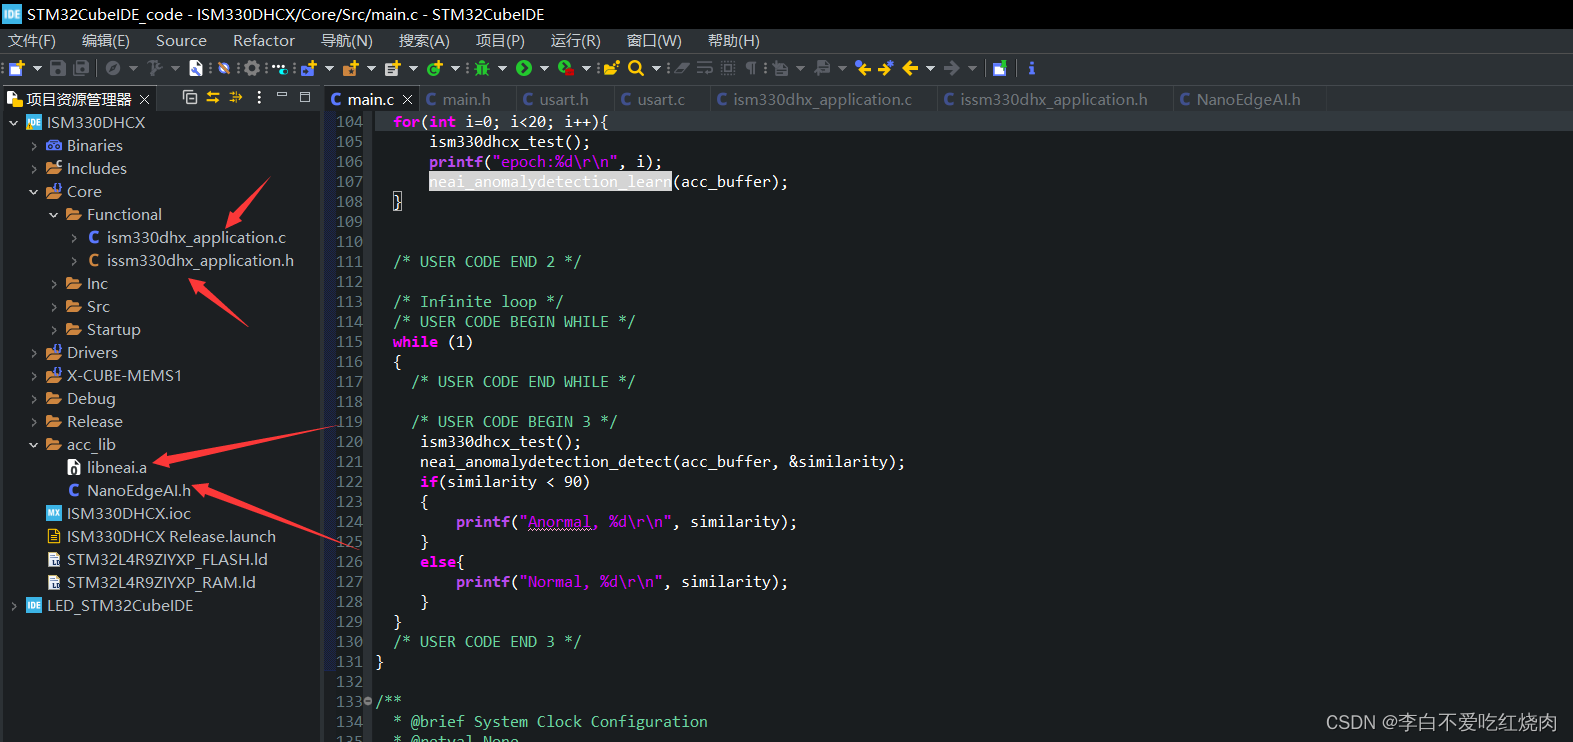Expand the Includes folder

click(33, 169)
